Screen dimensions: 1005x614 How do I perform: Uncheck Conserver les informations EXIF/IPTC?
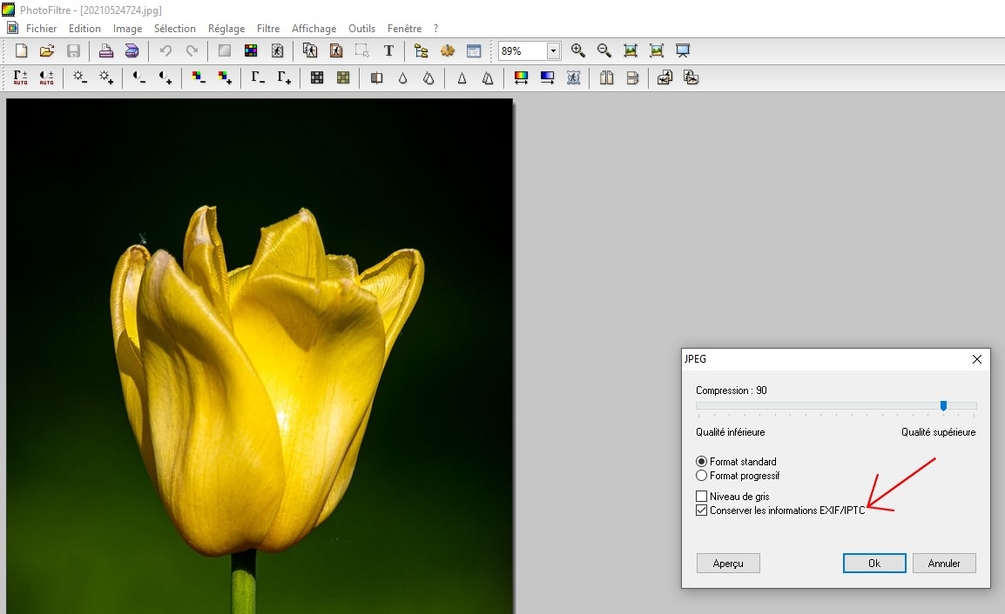(x=701, y=510)
